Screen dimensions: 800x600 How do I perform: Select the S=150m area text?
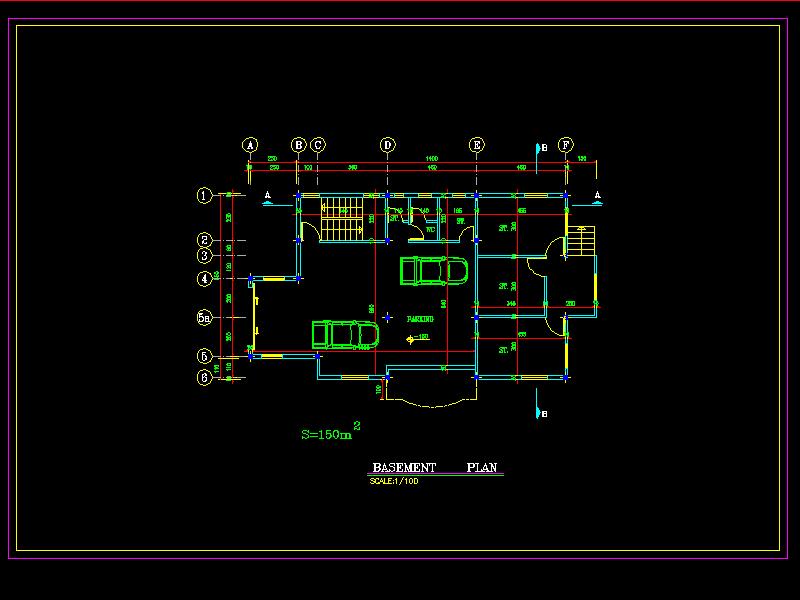pos(327,435)
